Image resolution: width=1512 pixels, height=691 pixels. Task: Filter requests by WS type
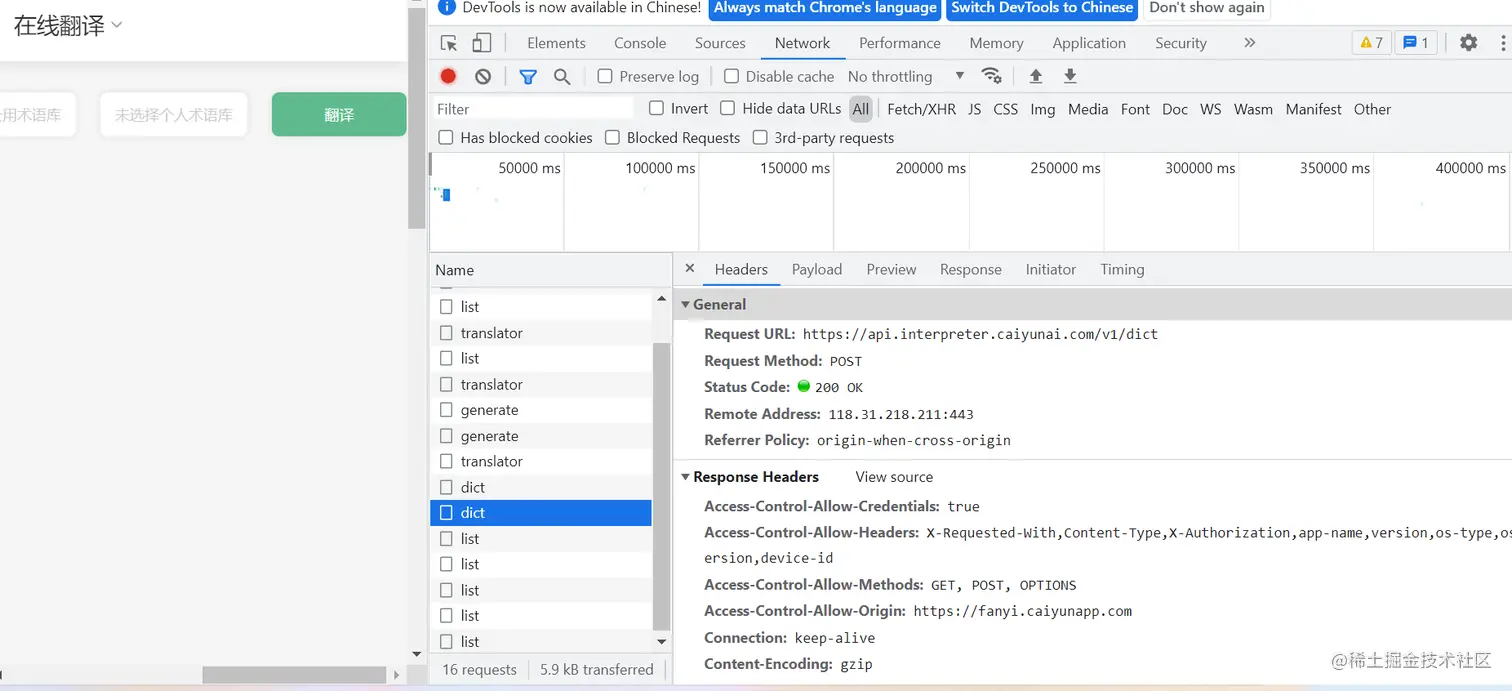point(1210,109)
